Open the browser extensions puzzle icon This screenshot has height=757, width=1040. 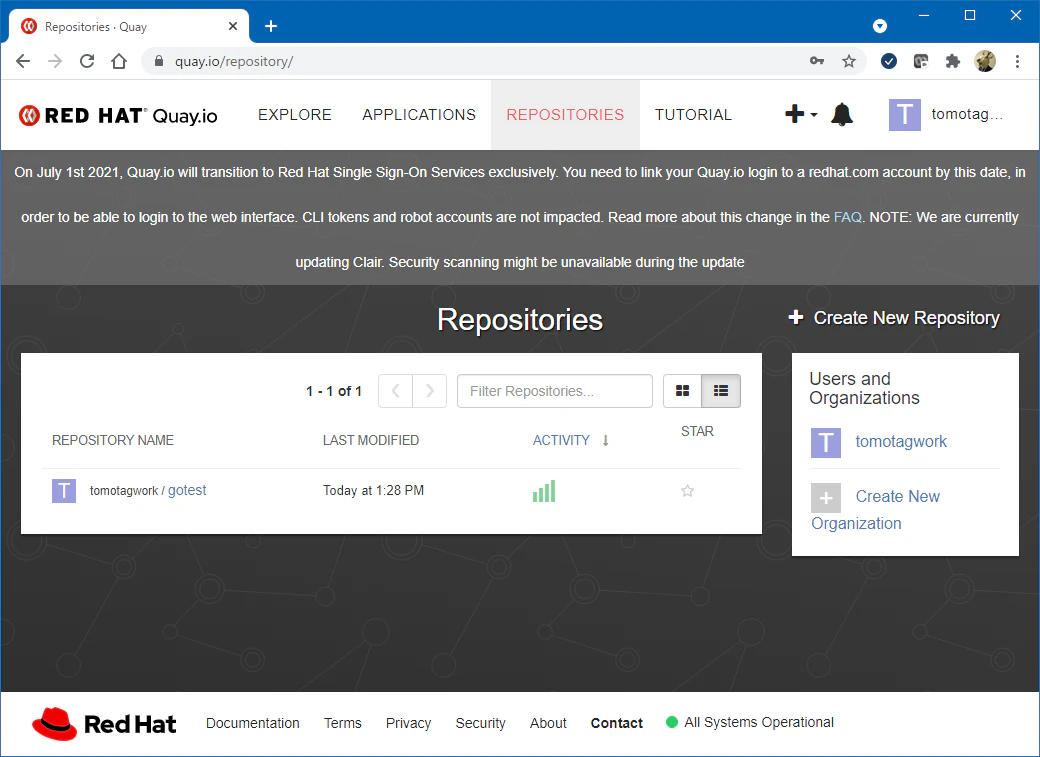[952, 61]
